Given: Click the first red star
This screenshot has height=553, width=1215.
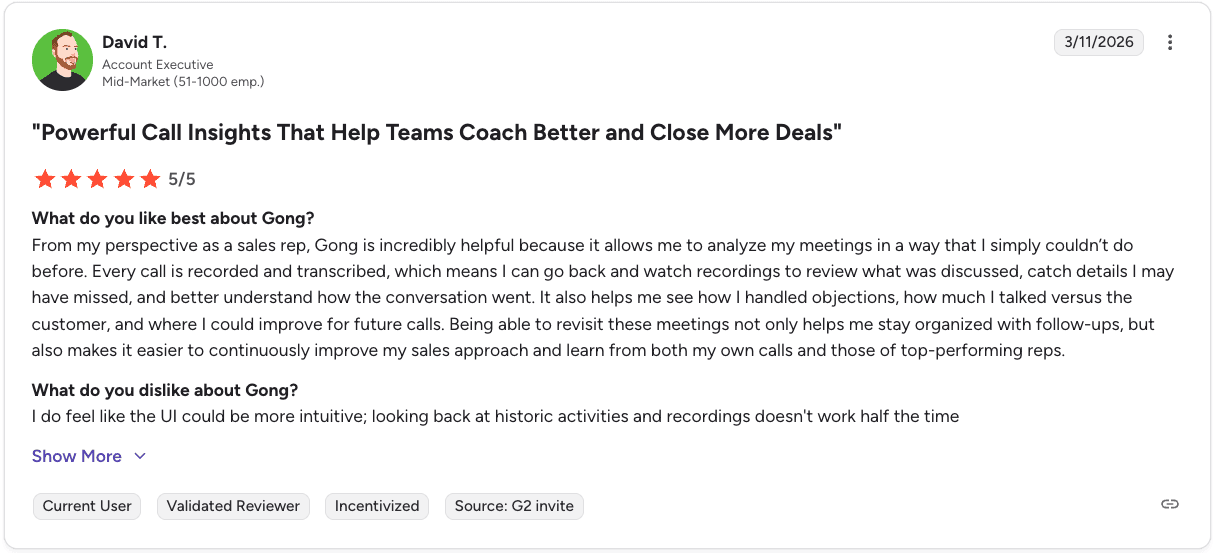Looking at the screenshot, I should 45,180.
